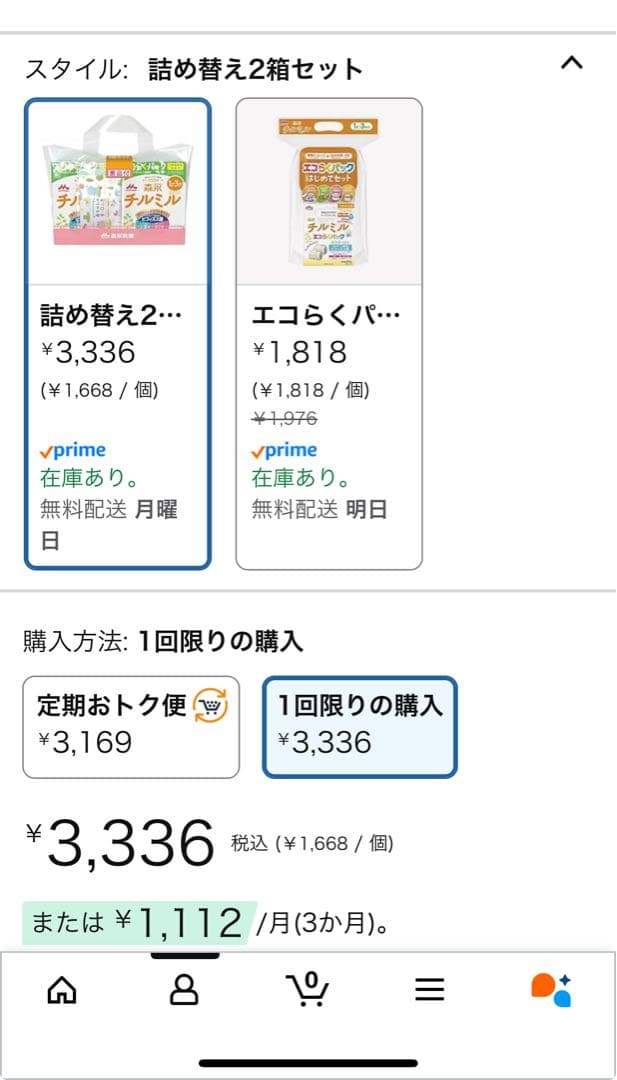Click the Prime badge on the selected style
Image resolution: width=617 pixels, height=1080 pixels.
[73, 450]
